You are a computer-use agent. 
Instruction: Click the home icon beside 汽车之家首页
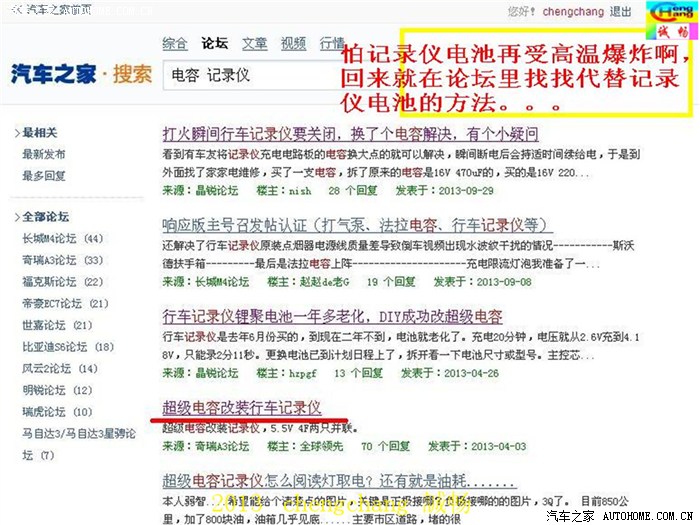pos(17,11)
